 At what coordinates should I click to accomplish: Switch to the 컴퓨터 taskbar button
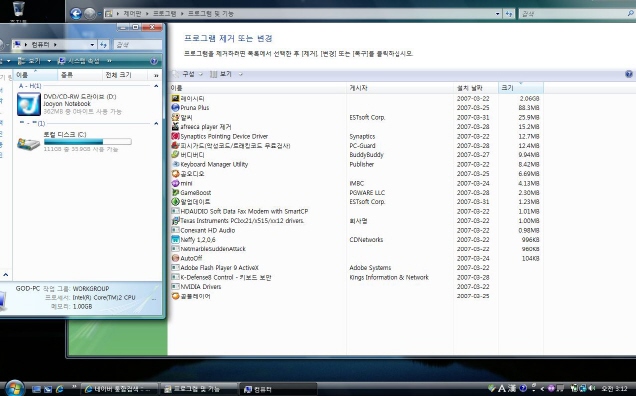(x=278, y=389)
